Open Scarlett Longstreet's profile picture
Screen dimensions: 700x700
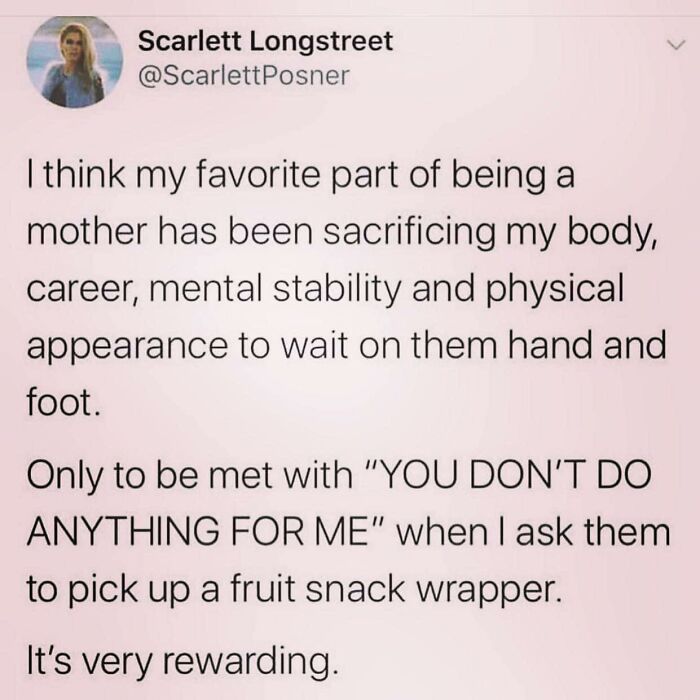75,62
